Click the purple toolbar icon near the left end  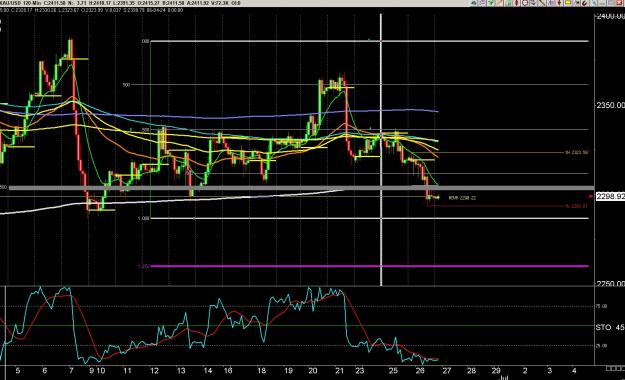coord(483,3)
